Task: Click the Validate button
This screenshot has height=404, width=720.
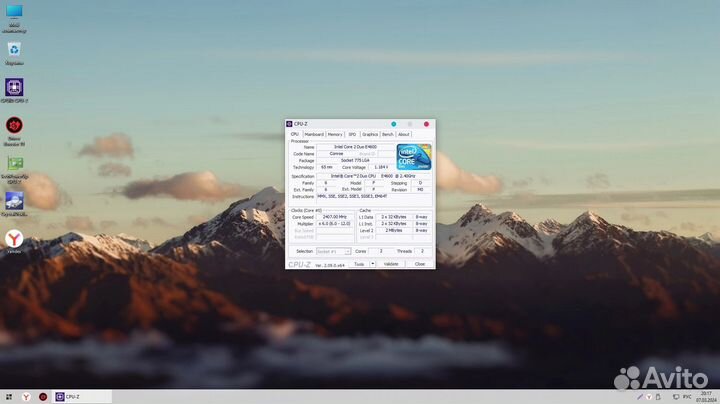Action: 391,264
